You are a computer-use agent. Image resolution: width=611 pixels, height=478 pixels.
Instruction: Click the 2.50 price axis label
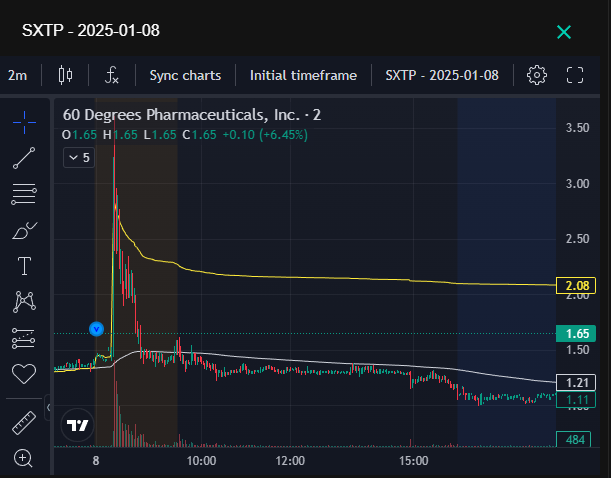click(x=577, y=239)
